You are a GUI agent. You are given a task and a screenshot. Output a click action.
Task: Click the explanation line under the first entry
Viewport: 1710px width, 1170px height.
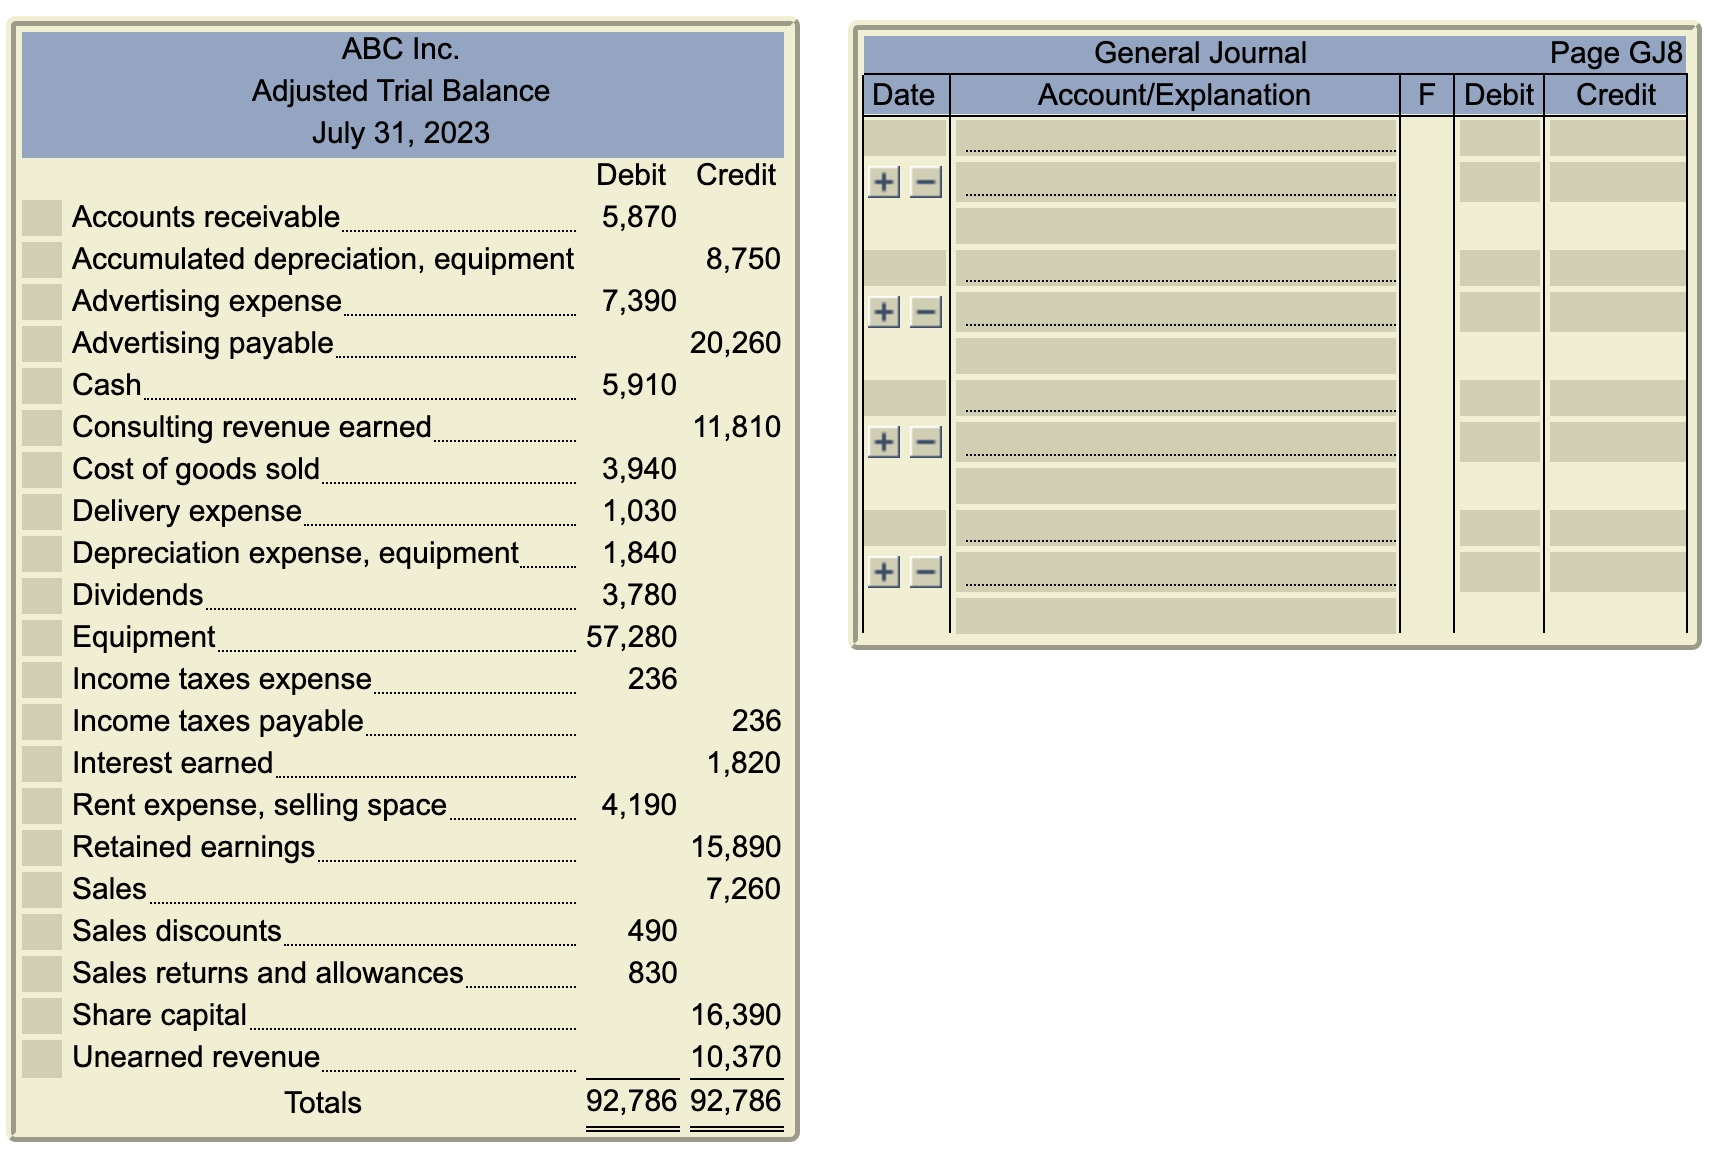pyautogui.click(x=1175, y=228)
